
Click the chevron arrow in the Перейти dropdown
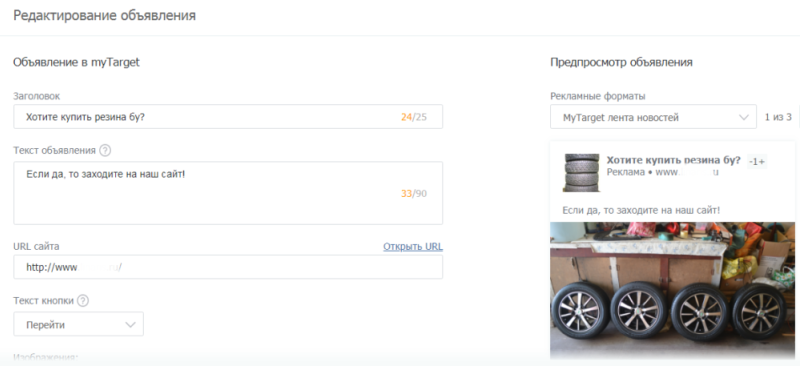[130, 325]
